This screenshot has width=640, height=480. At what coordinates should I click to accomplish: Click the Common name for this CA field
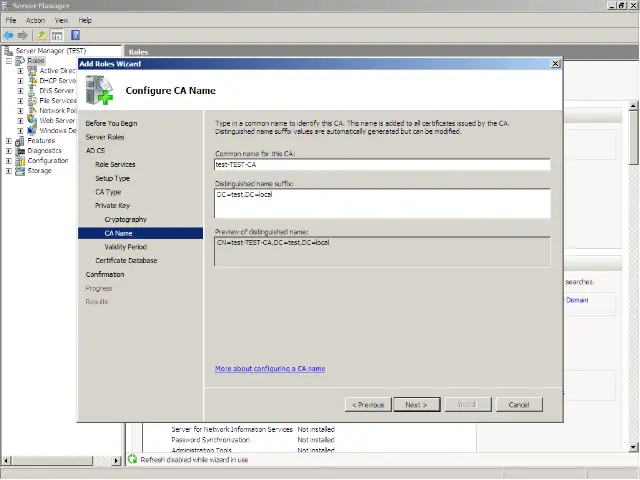(383, 165)
